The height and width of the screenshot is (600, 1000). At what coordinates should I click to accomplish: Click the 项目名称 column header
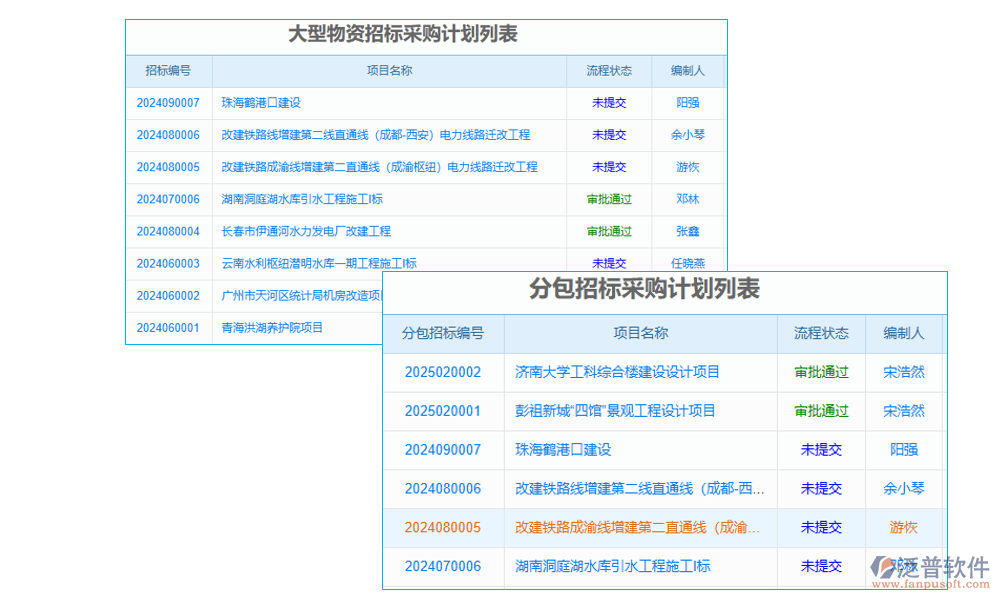[391, 70]
